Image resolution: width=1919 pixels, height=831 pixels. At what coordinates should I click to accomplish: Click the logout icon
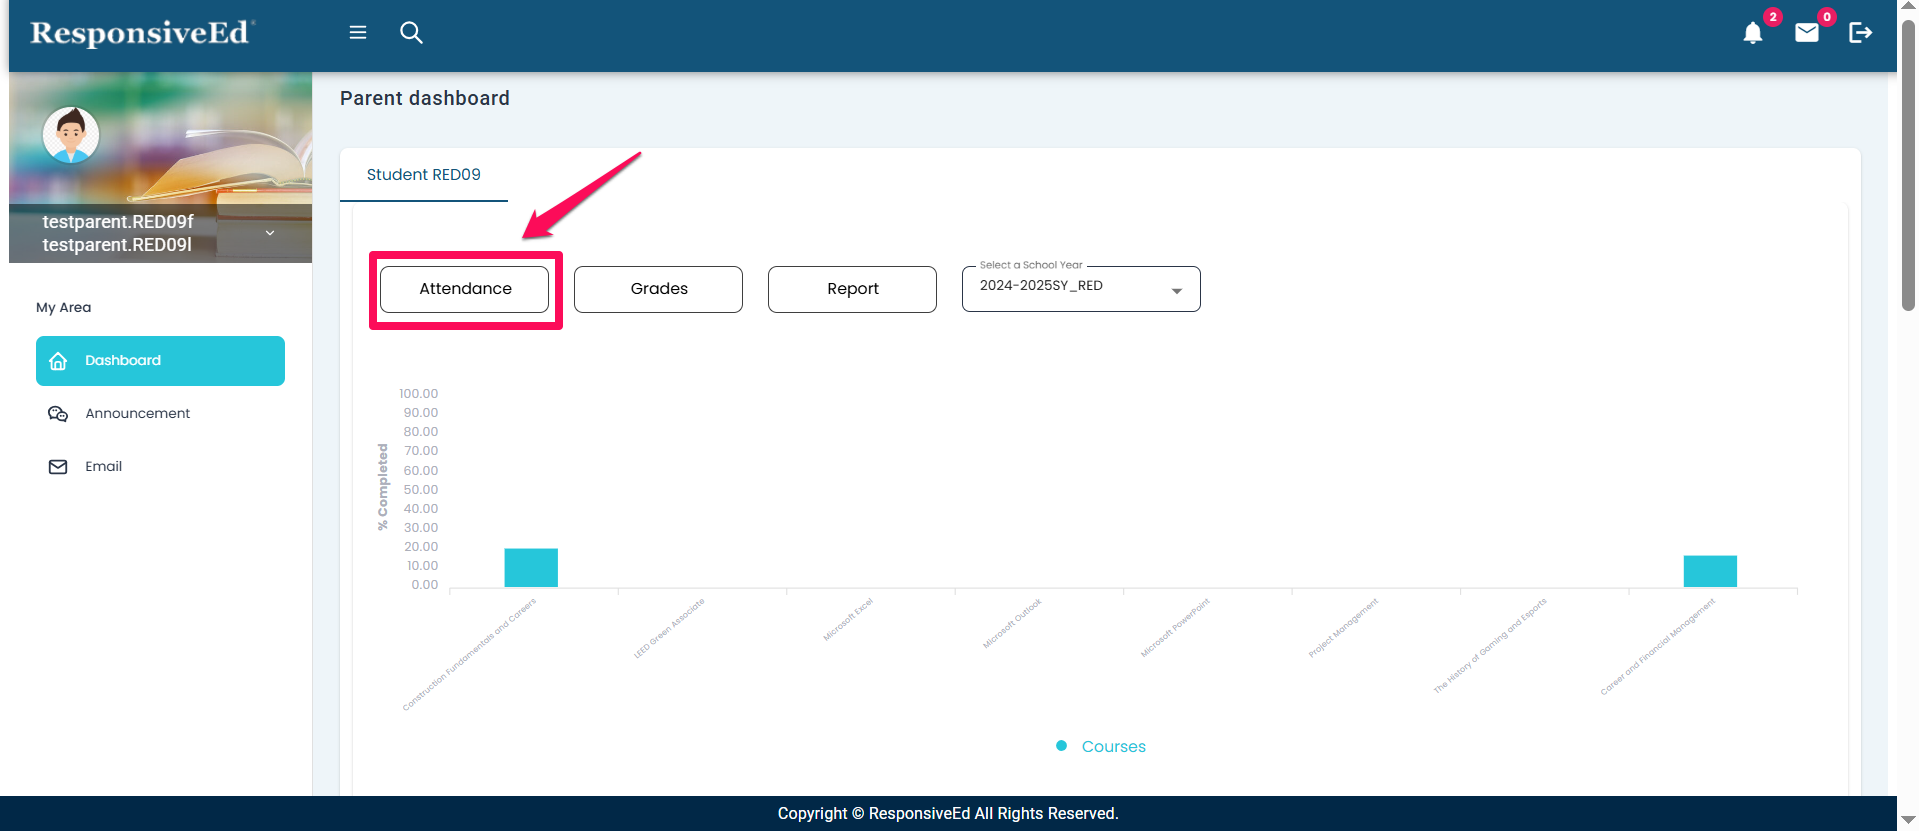pos(1860,33)
